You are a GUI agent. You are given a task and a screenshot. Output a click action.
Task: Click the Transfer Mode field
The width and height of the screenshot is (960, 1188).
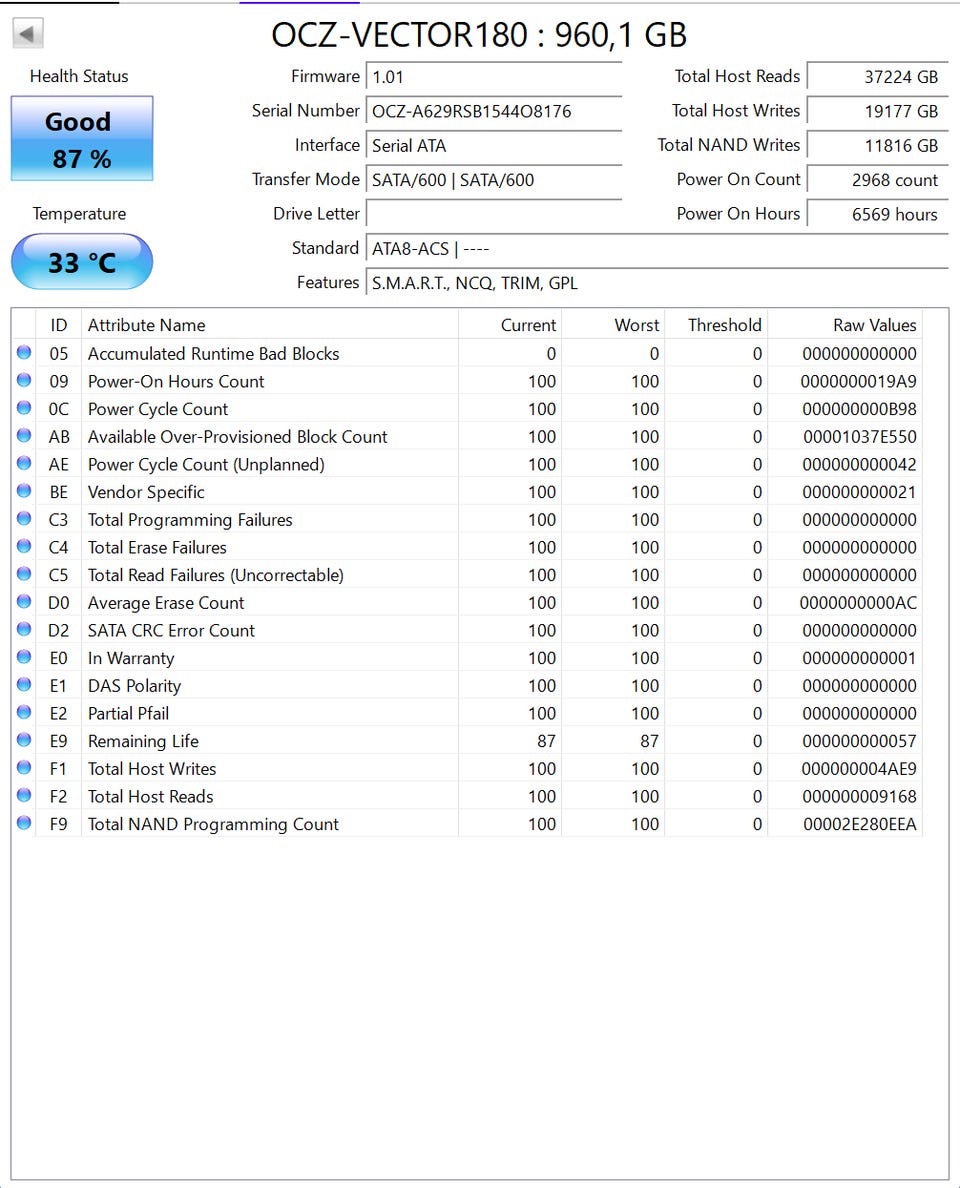pyautogui.click(x=494, y=180)
